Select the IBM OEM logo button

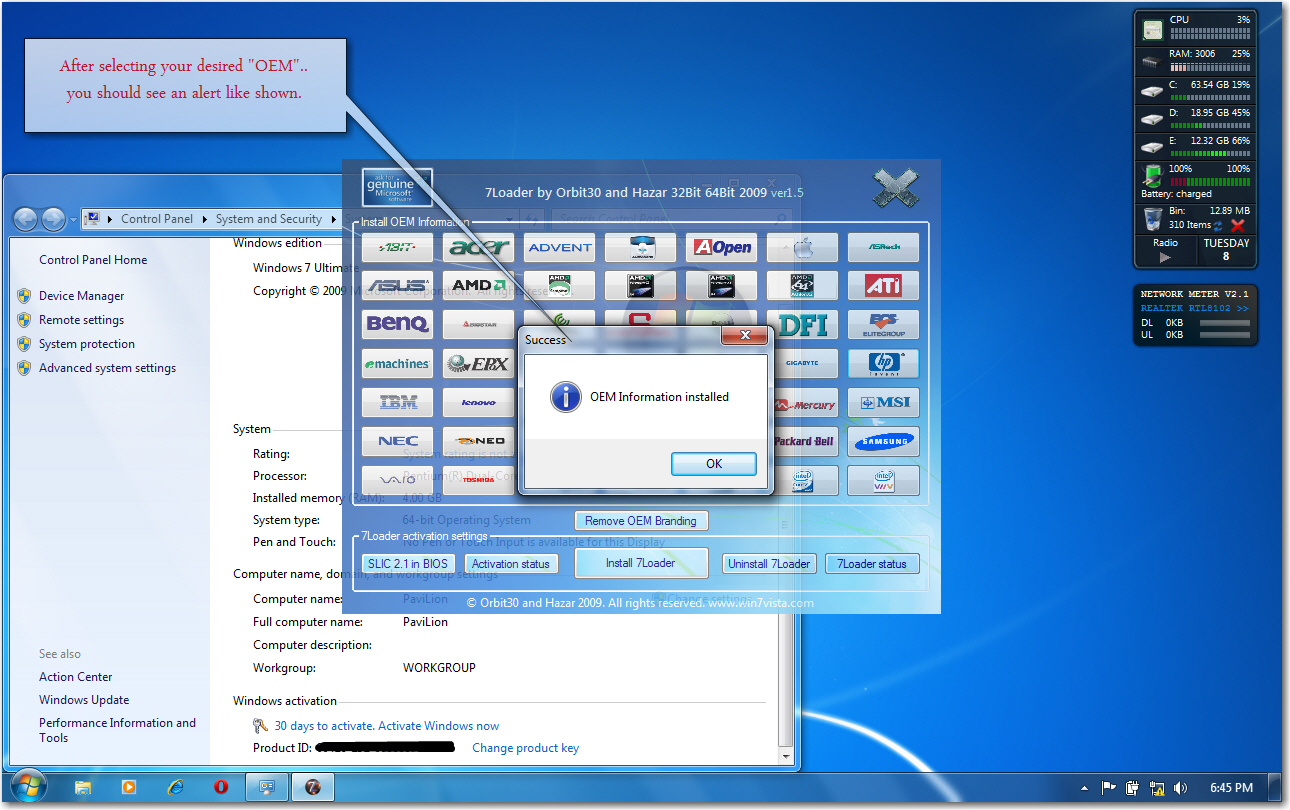click(398, 403)
